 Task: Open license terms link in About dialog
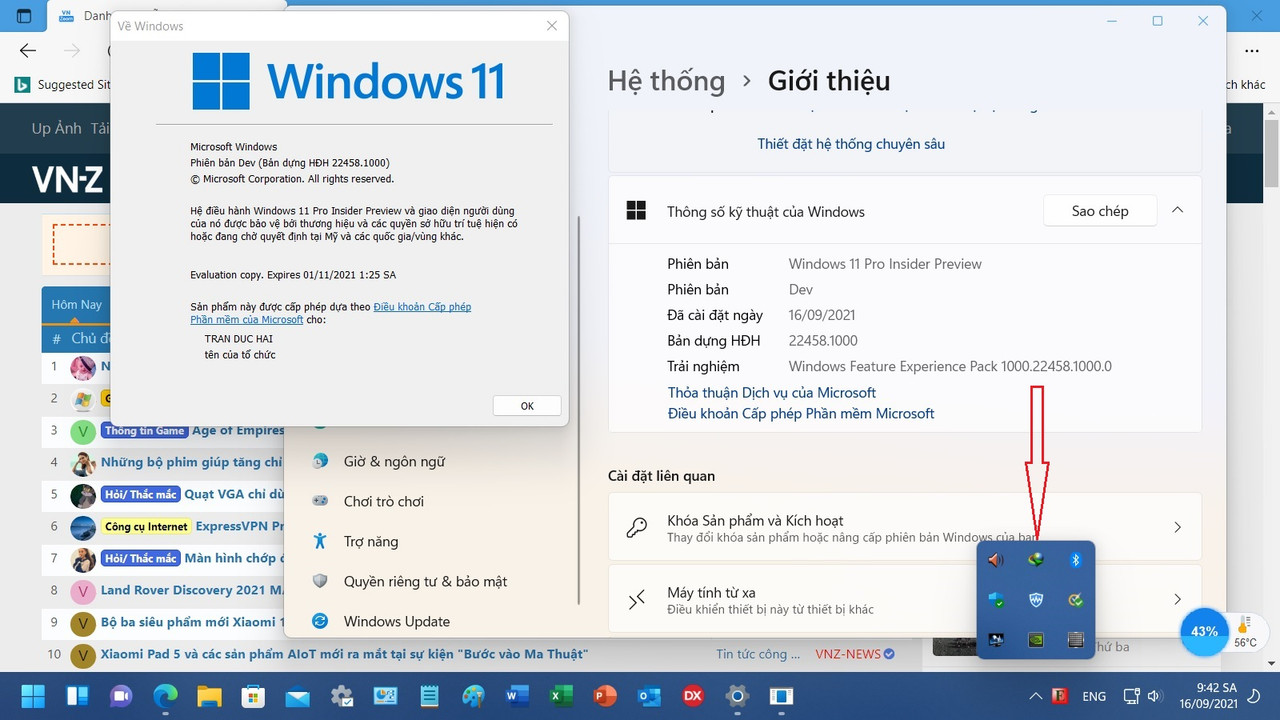pos(331,313)
